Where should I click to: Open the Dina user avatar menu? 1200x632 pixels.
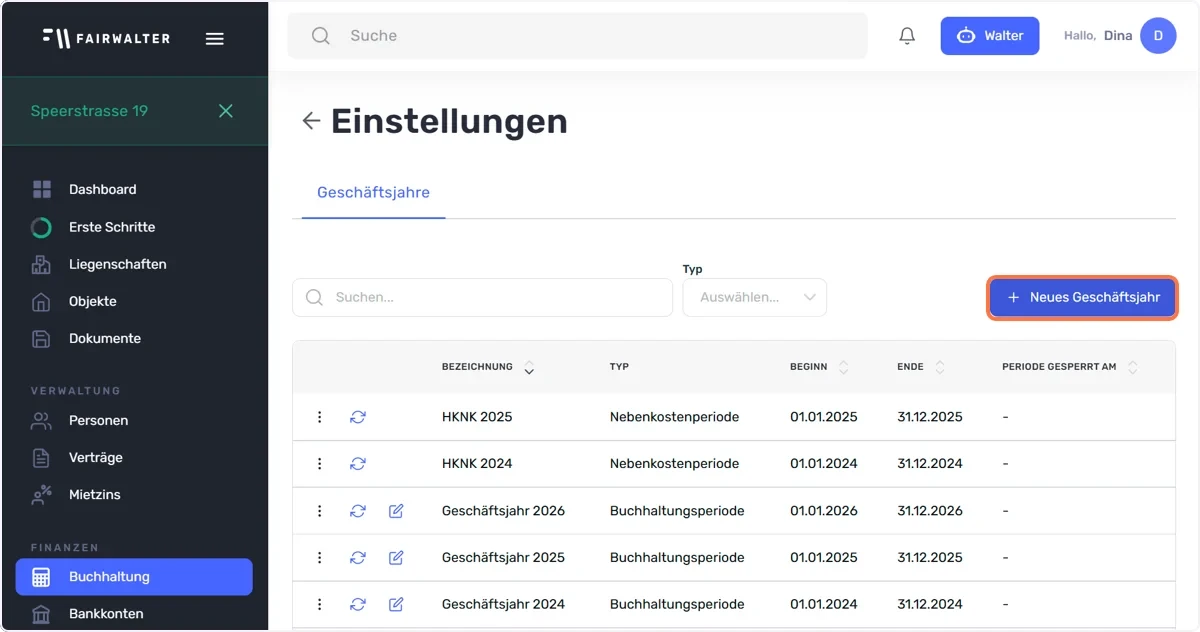click(x=1158, y=36)
